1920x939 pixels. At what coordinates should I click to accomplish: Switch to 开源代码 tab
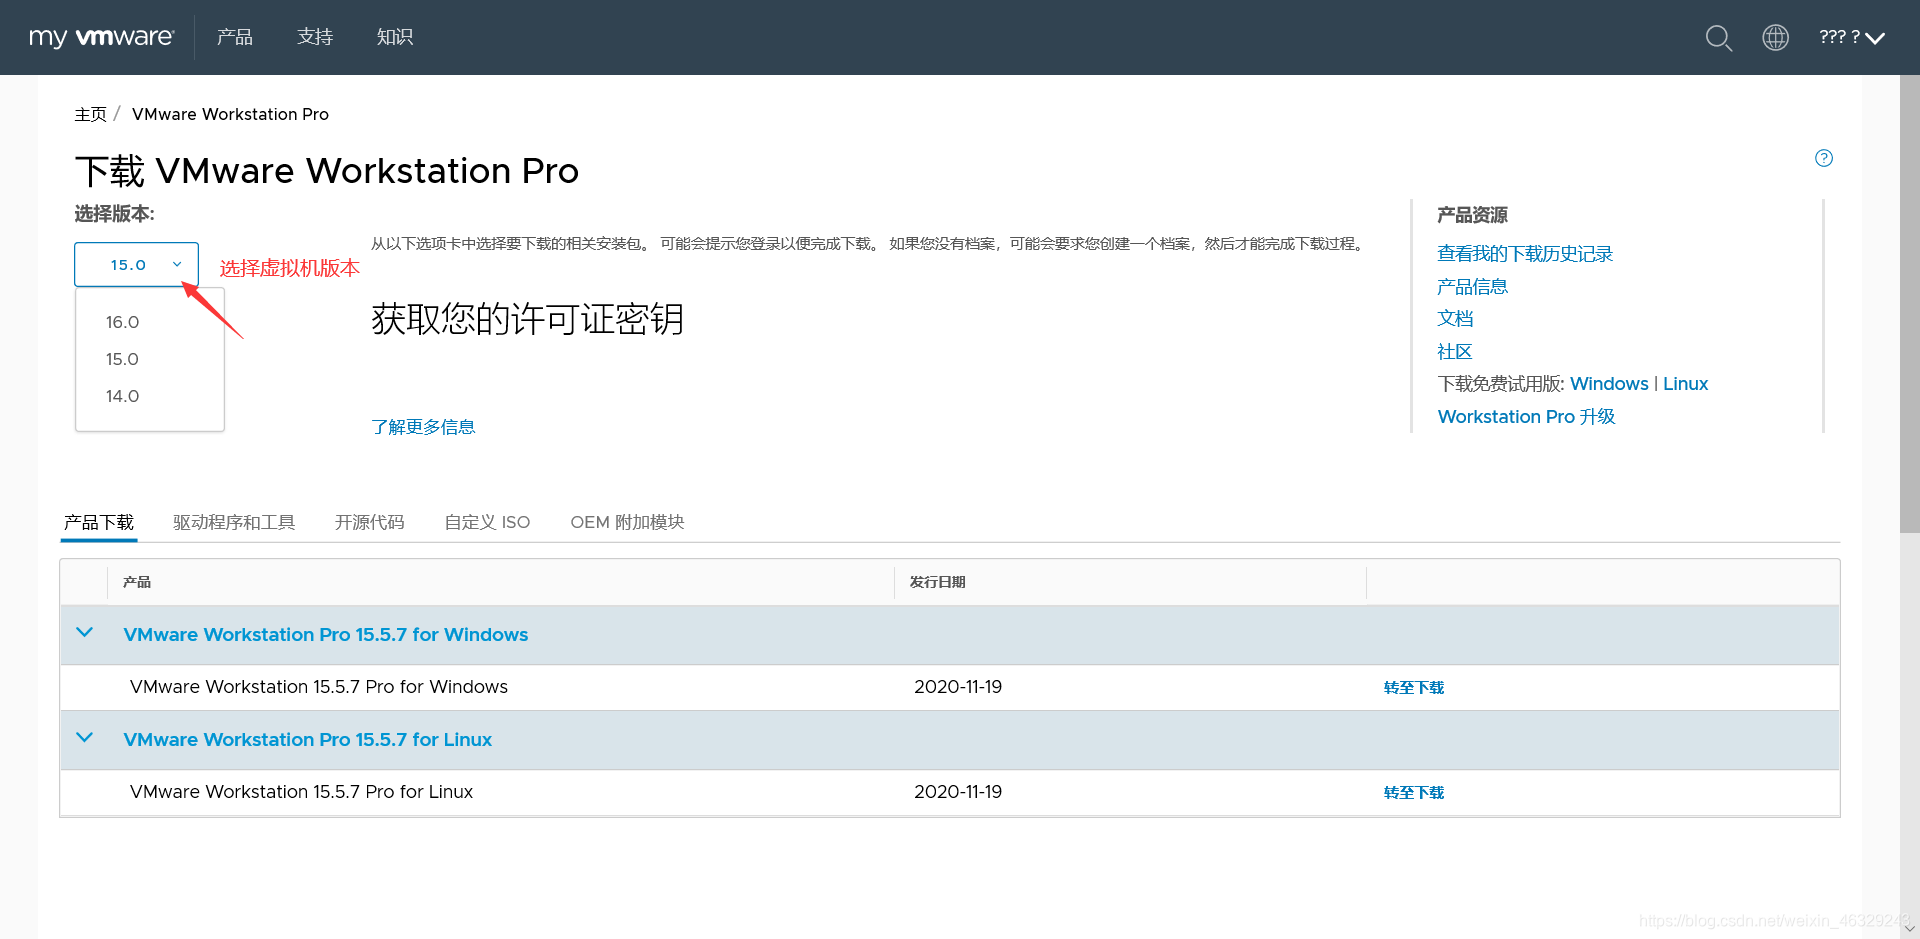(369, 522)
